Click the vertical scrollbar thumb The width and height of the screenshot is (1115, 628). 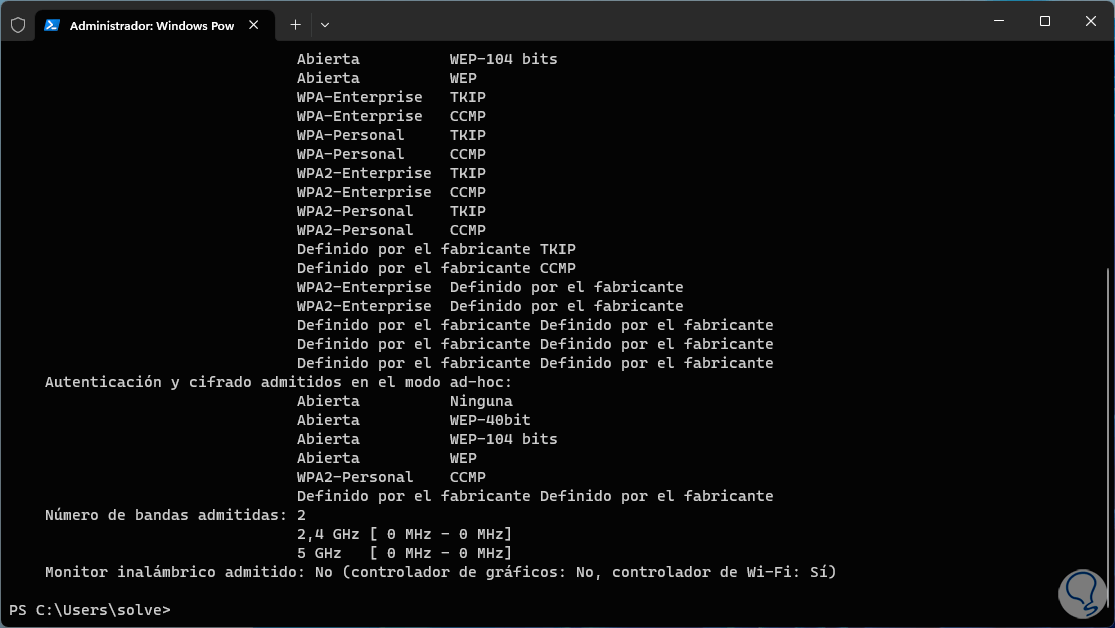[x=1108, y=430]
